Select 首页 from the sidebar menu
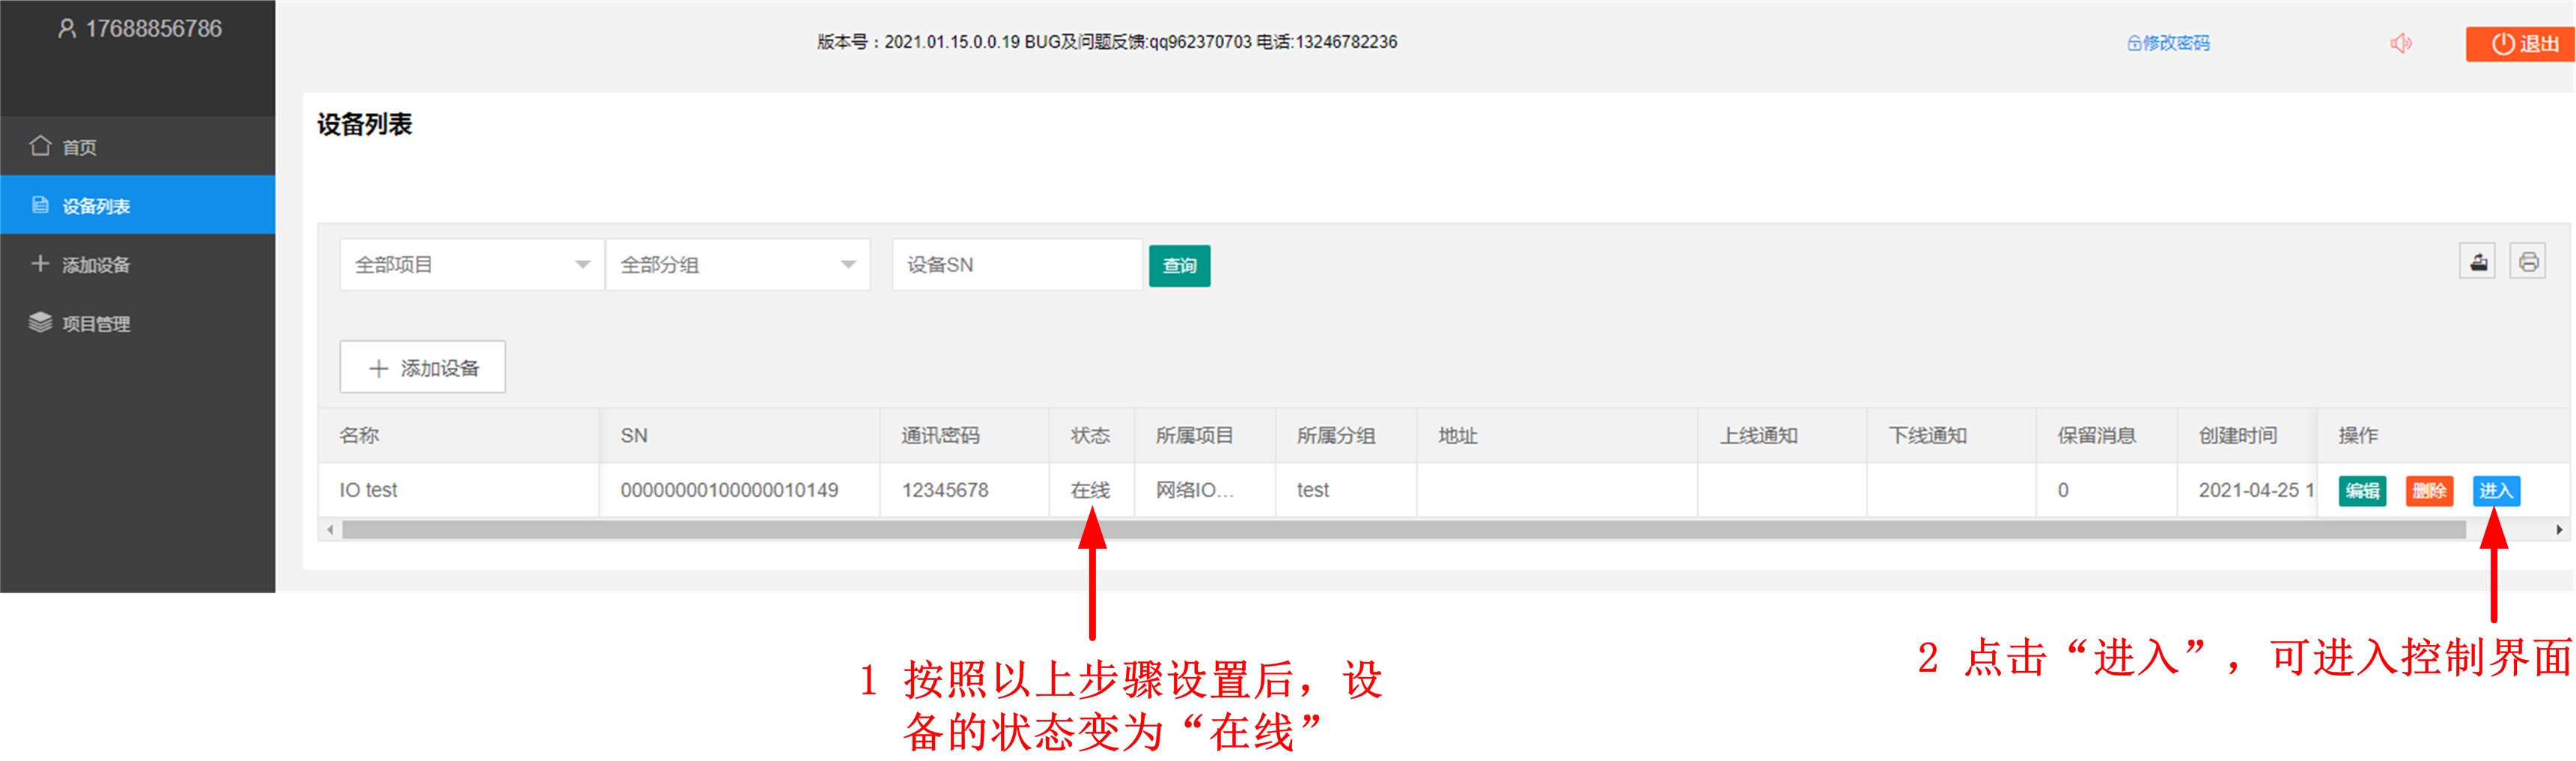Screen dimensions: 2576x761 tap(79, 146)
